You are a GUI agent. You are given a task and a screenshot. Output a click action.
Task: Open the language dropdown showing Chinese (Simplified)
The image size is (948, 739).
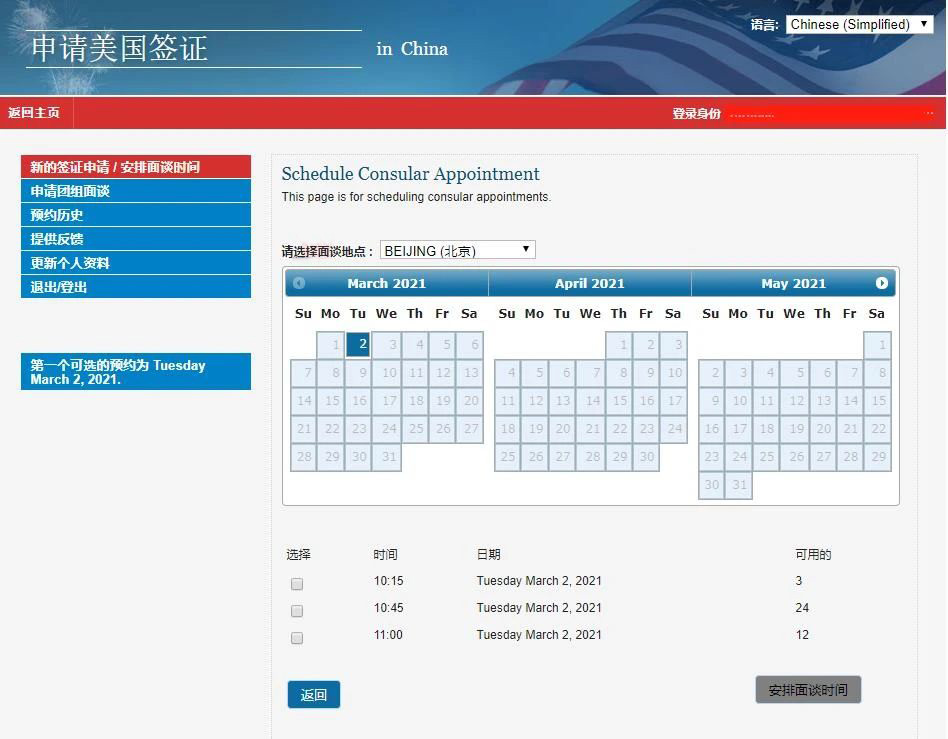tap(859, 24)
